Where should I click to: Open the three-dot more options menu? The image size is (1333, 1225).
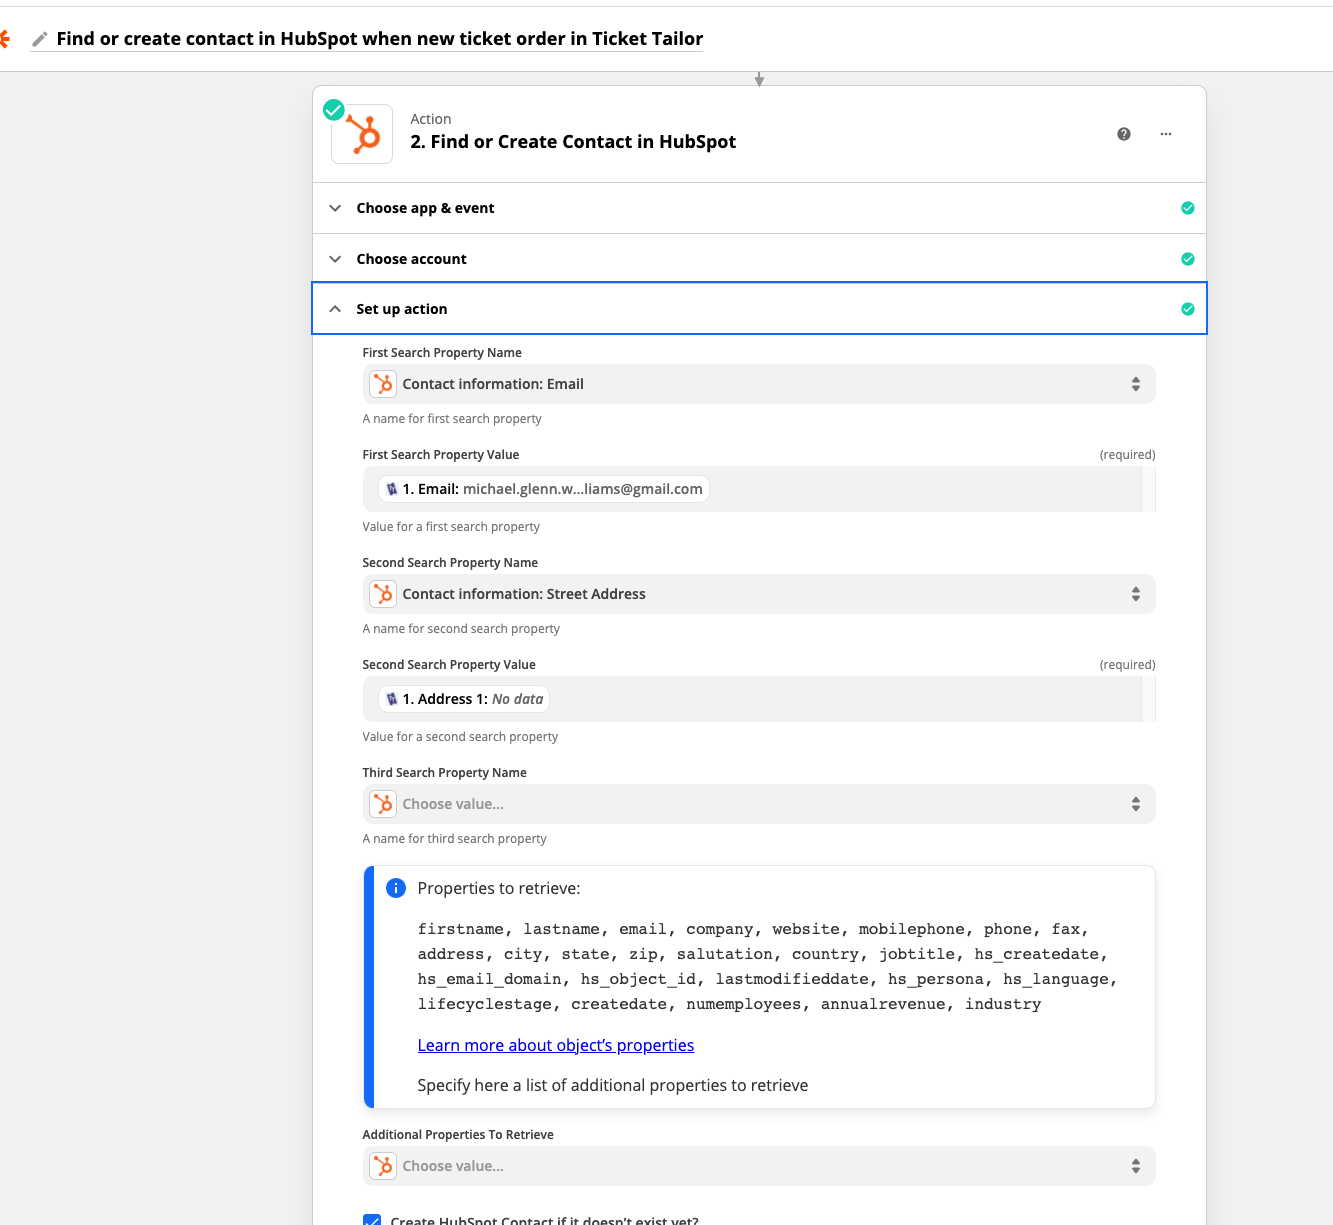[x=1166, y=134]
